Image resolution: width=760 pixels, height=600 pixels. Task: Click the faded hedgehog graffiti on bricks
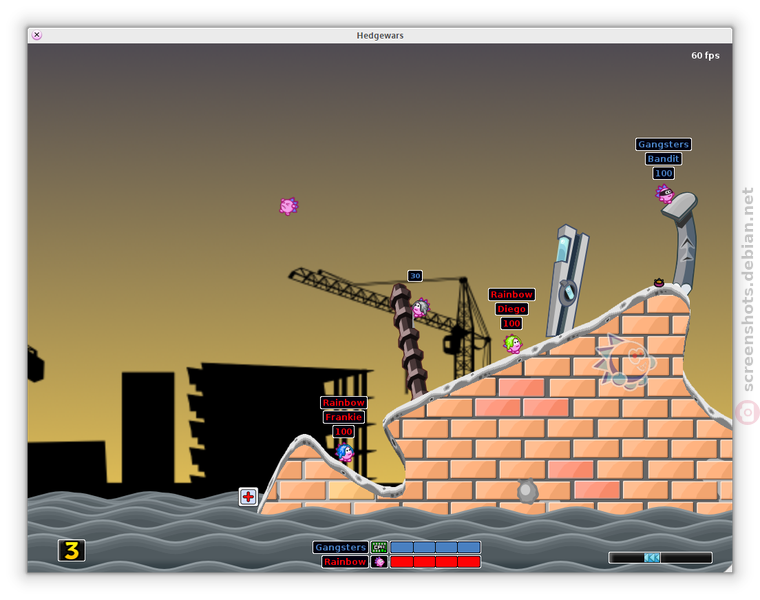[624, 361]
